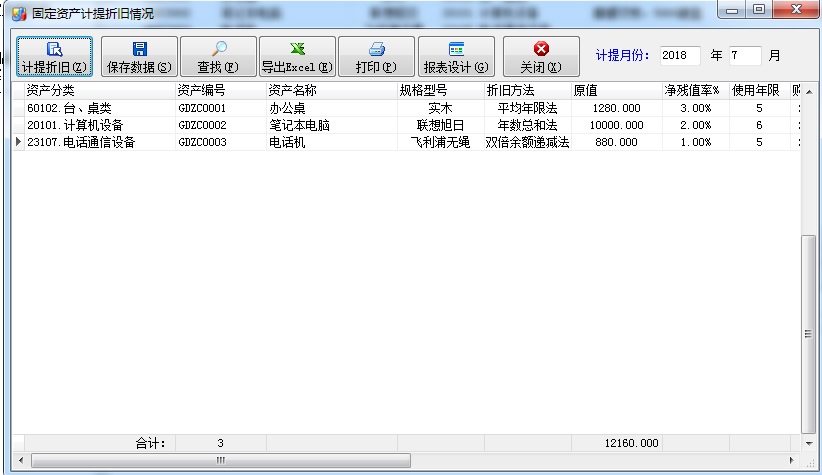Click residual rate 1.00%
Viewport: 822px width, 475px height.
click(x=696, y=142)
